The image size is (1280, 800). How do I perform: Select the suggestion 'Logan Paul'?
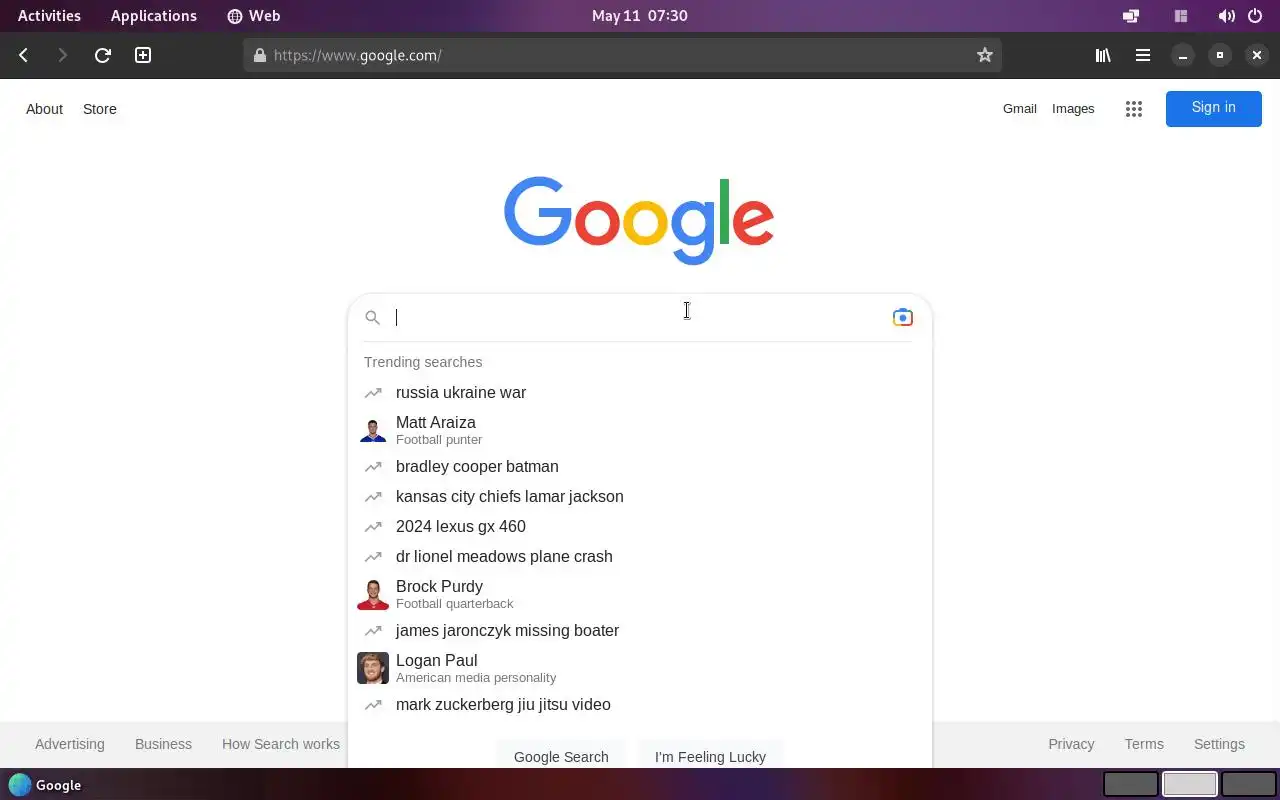[640, 668]
